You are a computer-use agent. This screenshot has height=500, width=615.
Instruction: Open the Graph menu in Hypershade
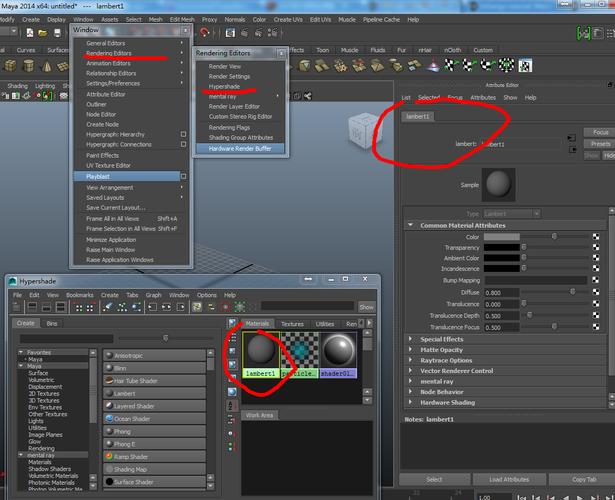[153, 295]
